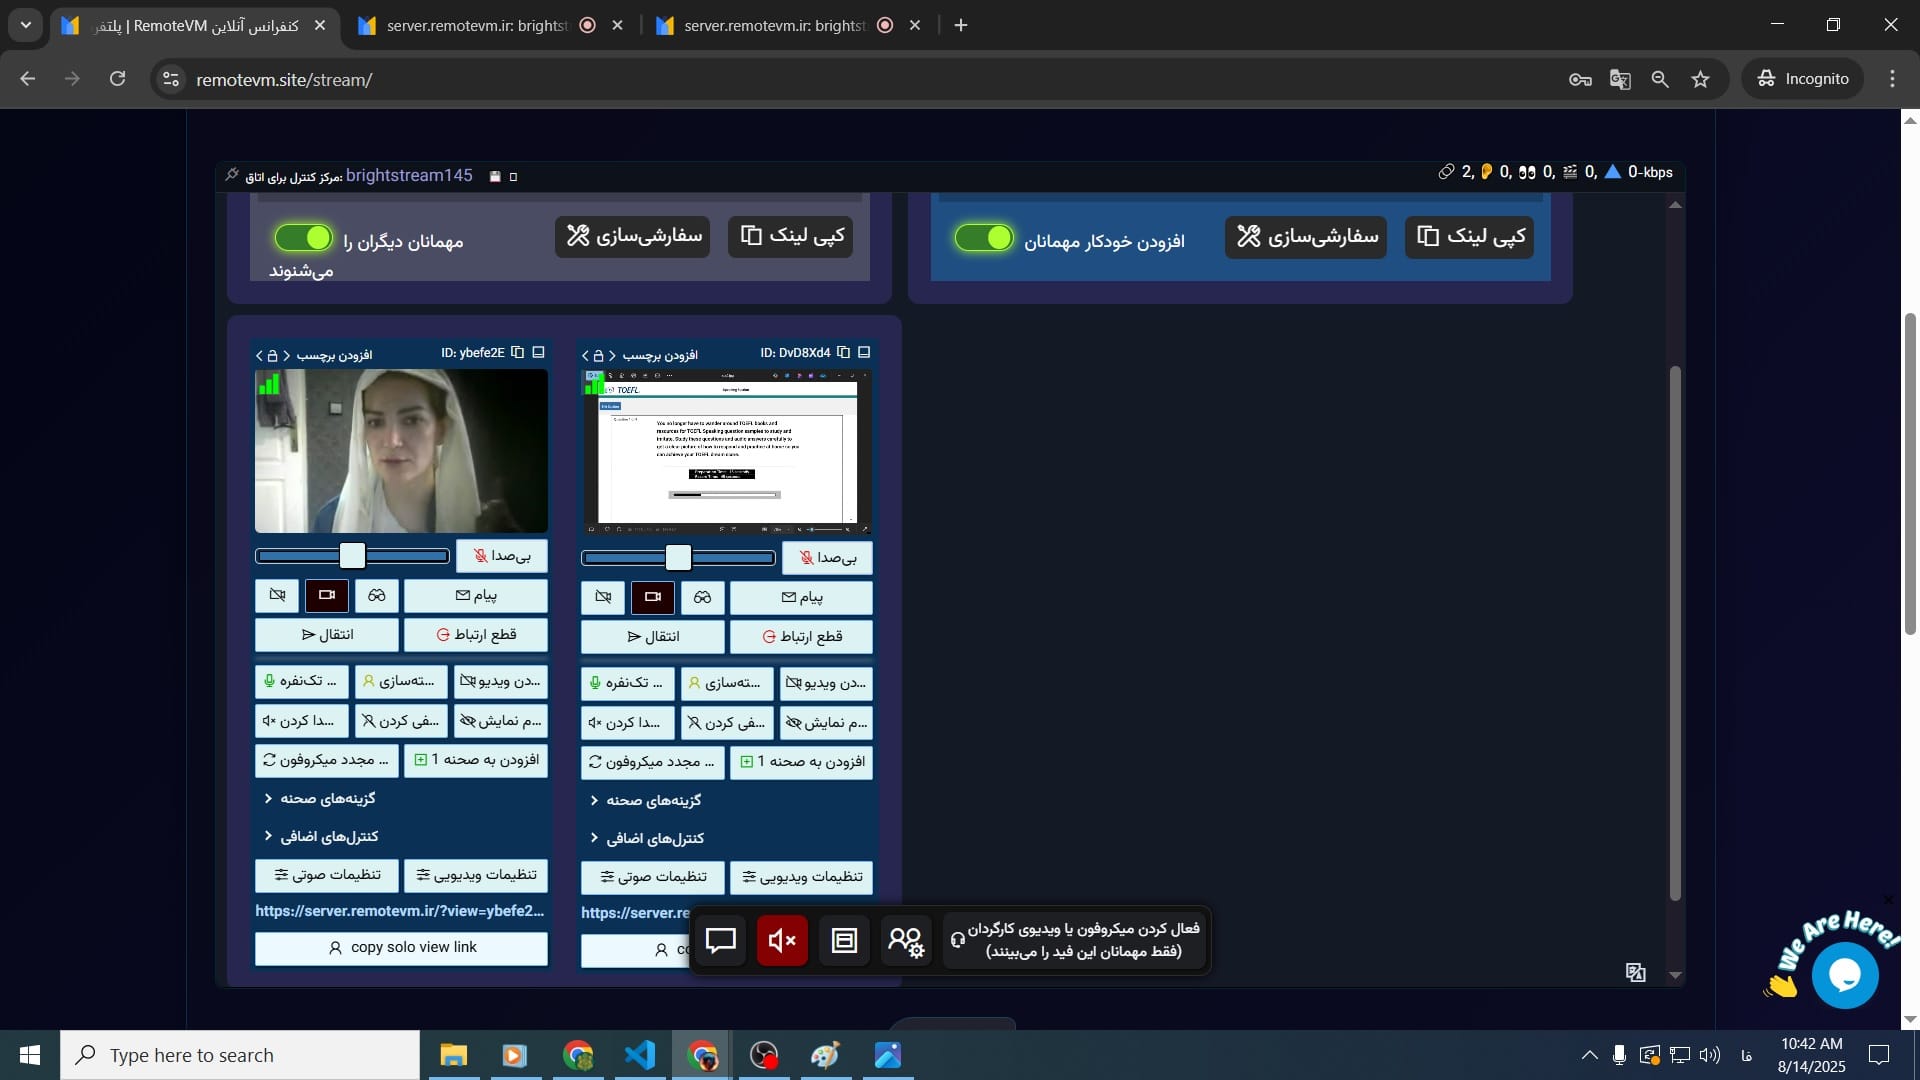The height and width of the screenshot is (1080, 1920).
Task: Click the lock icon above guest ybefe2E
Action: [x=271, y=355]
